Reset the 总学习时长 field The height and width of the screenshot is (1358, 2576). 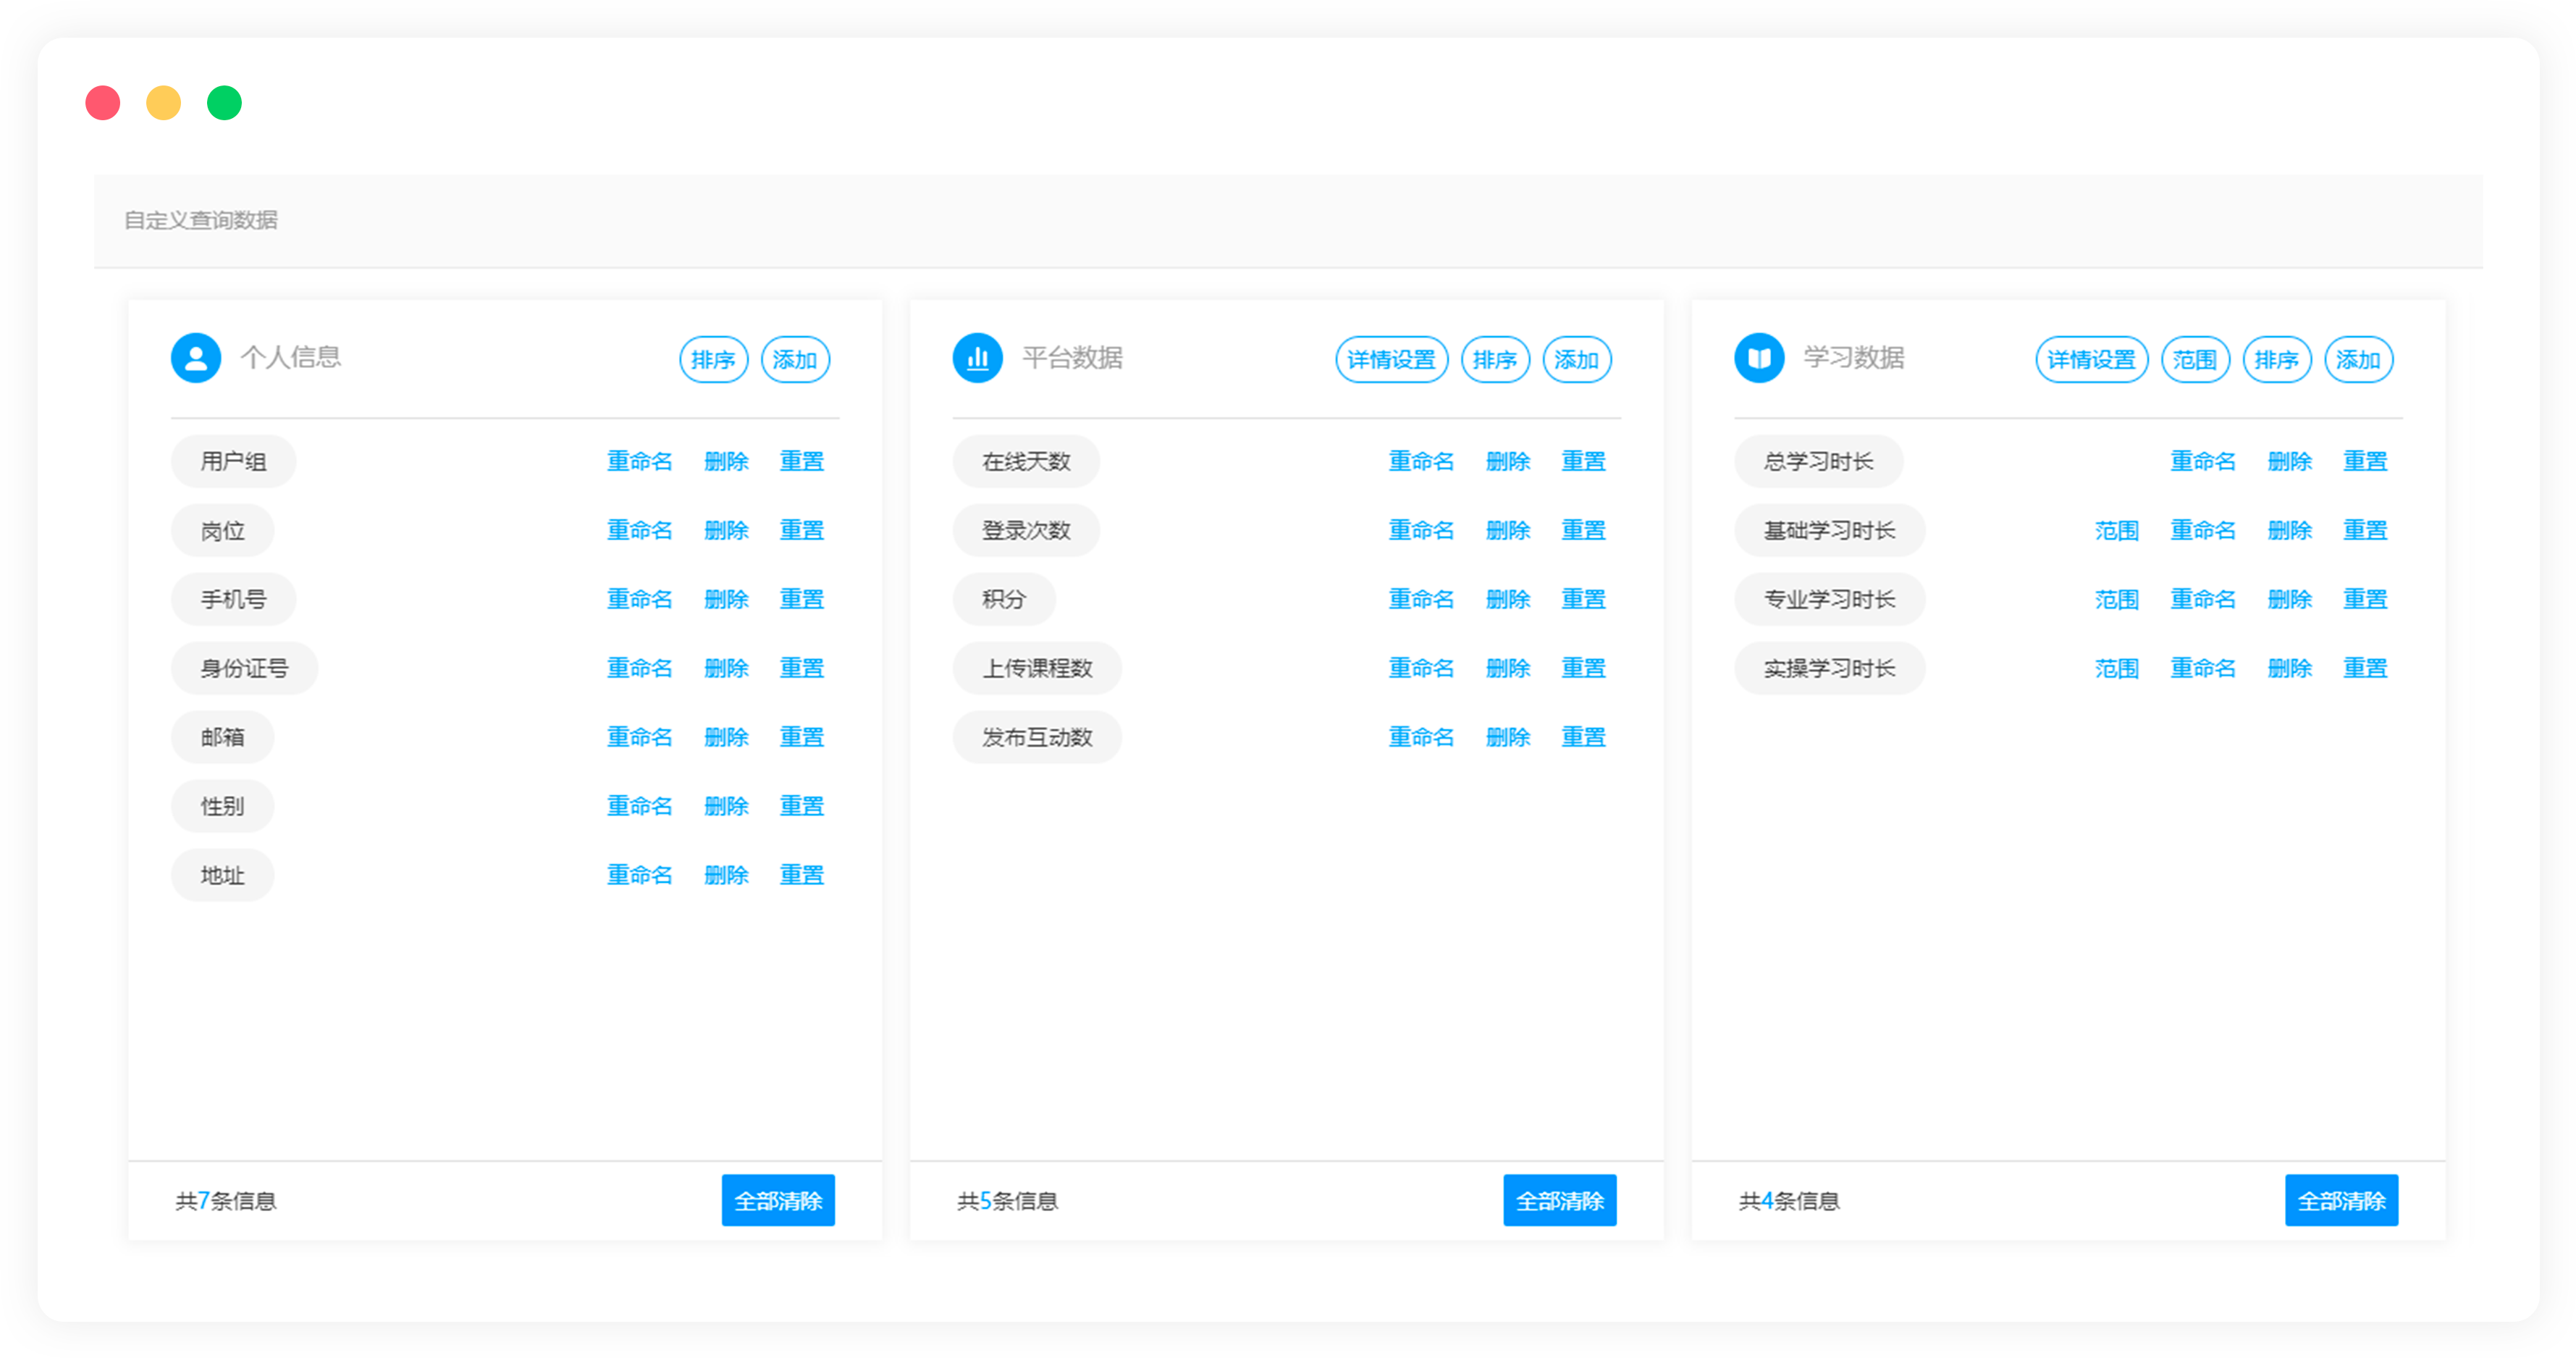(x=2365, y=461)
